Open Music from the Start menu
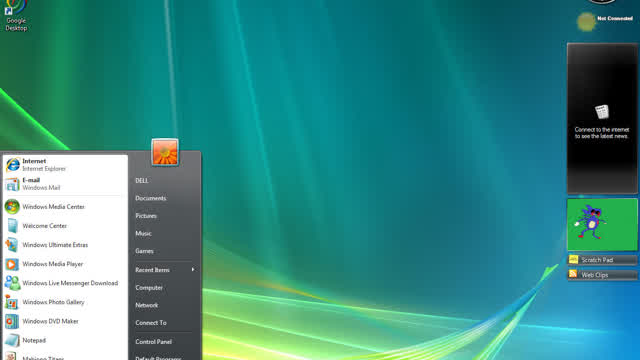640x360 pixels. 143,233
